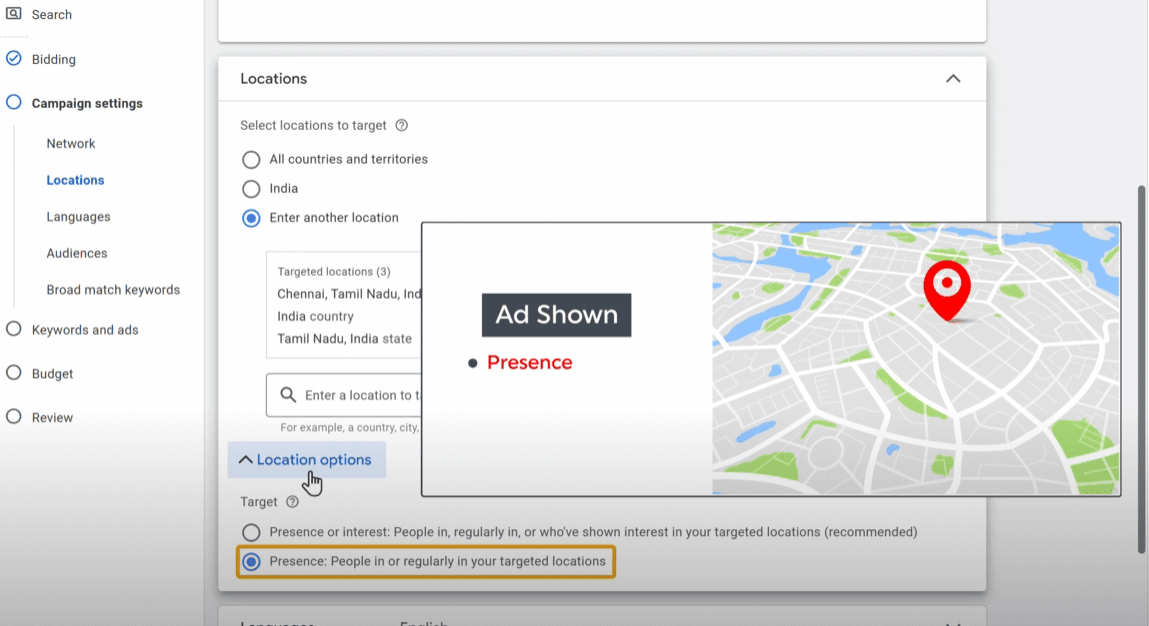Open Network in campaign settings
The height and width of the screenshot is (626, 1149).
(71, 144)
